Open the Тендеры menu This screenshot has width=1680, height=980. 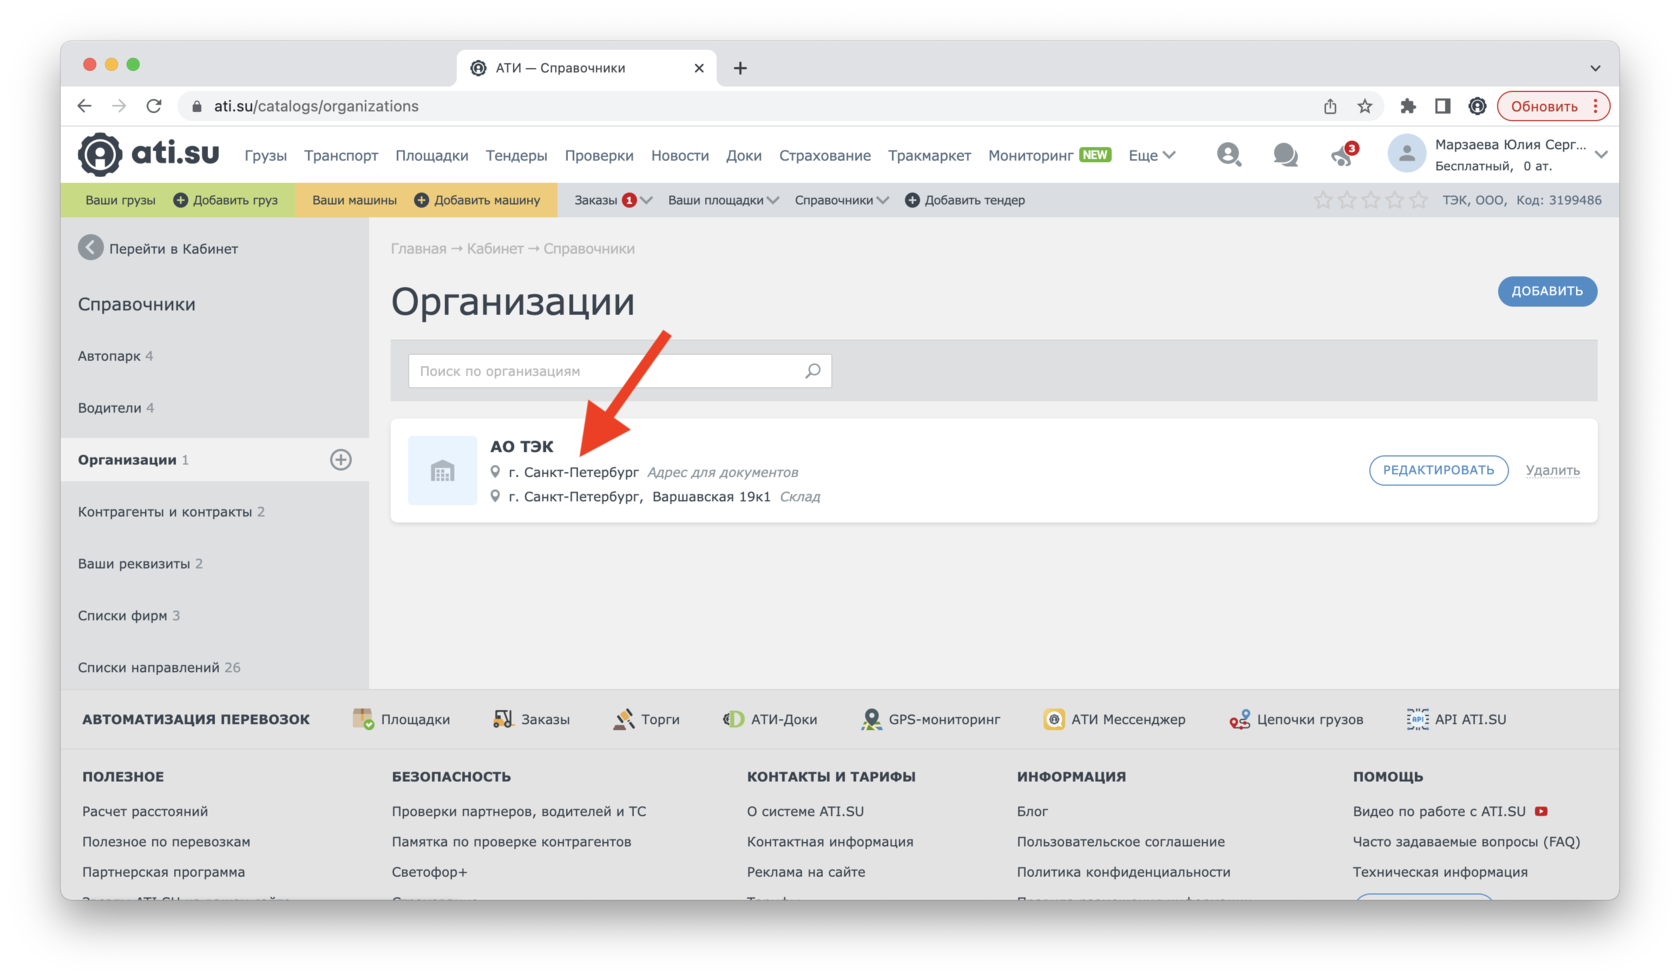click(x=516, y=155)
